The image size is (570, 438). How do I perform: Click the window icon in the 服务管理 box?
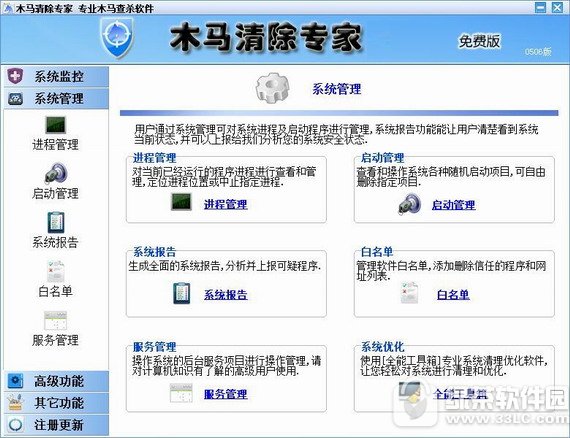(181, 393)
